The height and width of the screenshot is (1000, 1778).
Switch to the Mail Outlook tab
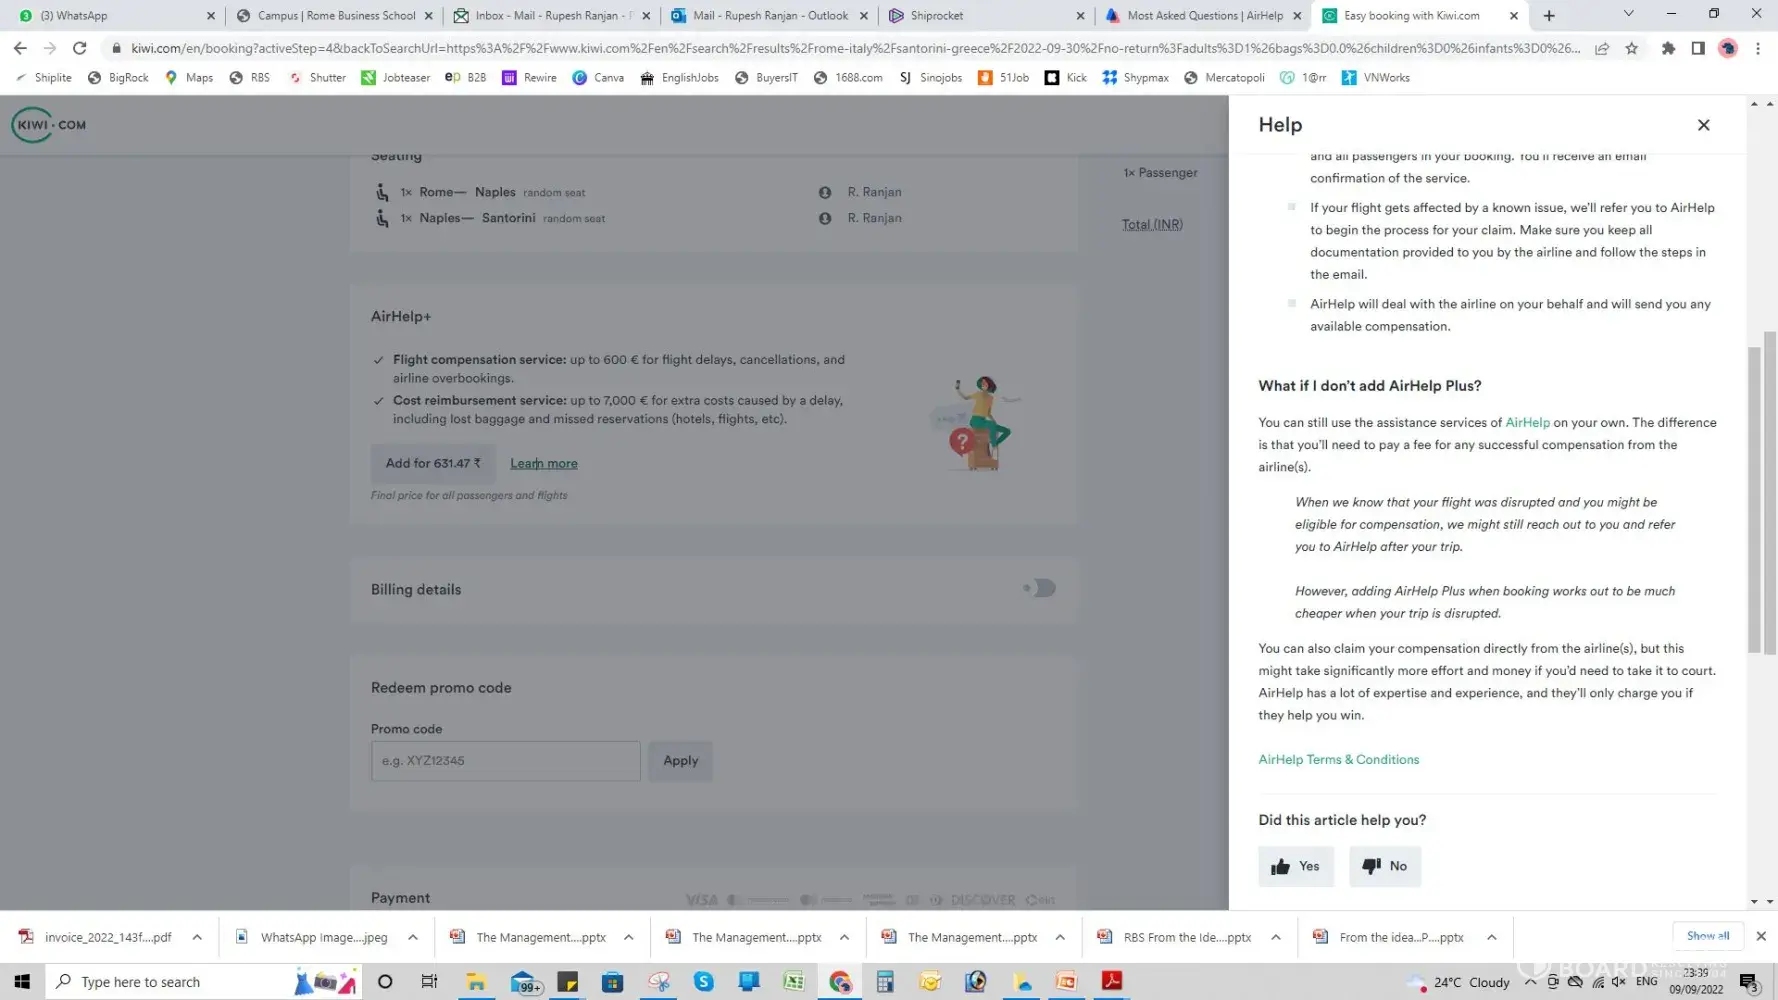[770, 15]
